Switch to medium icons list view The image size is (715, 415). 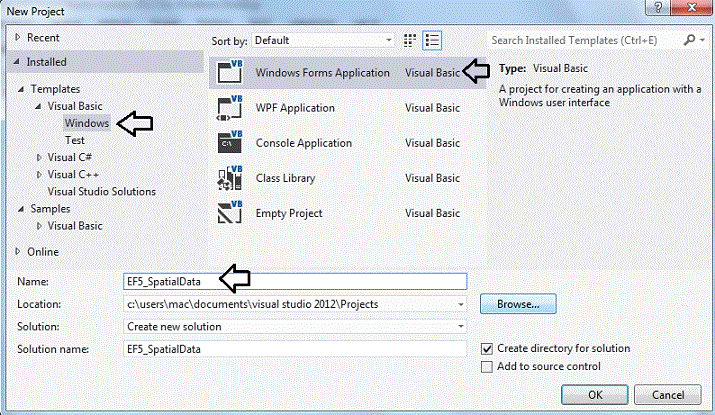point(432,40)
